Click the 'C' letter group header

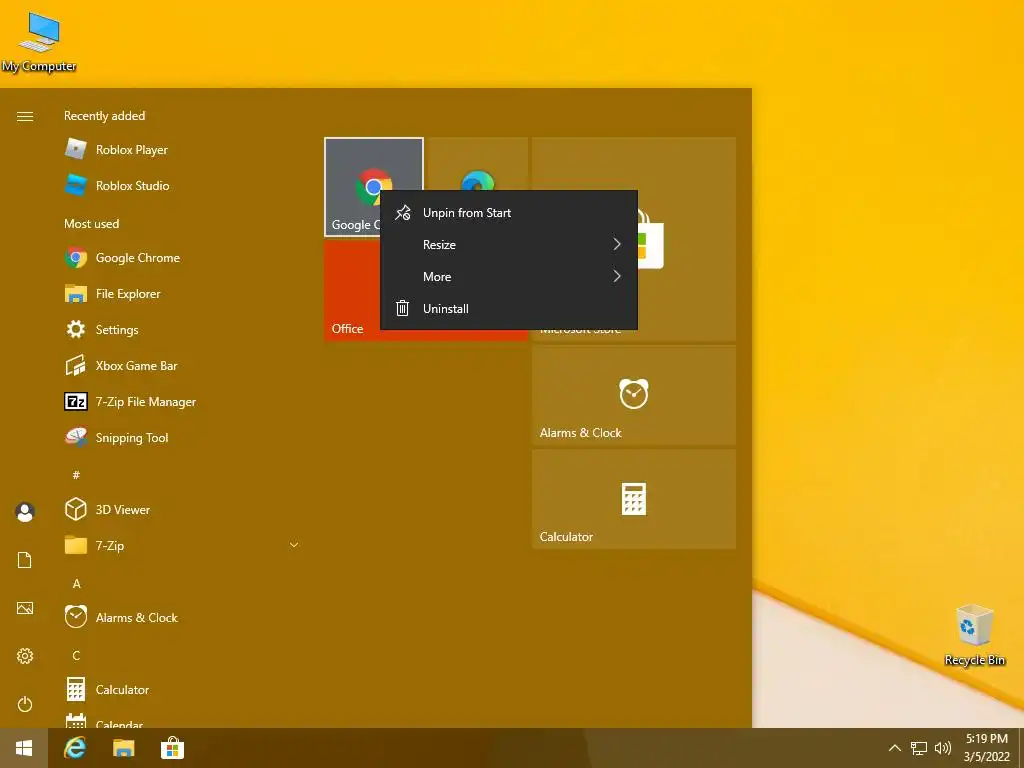76,655
